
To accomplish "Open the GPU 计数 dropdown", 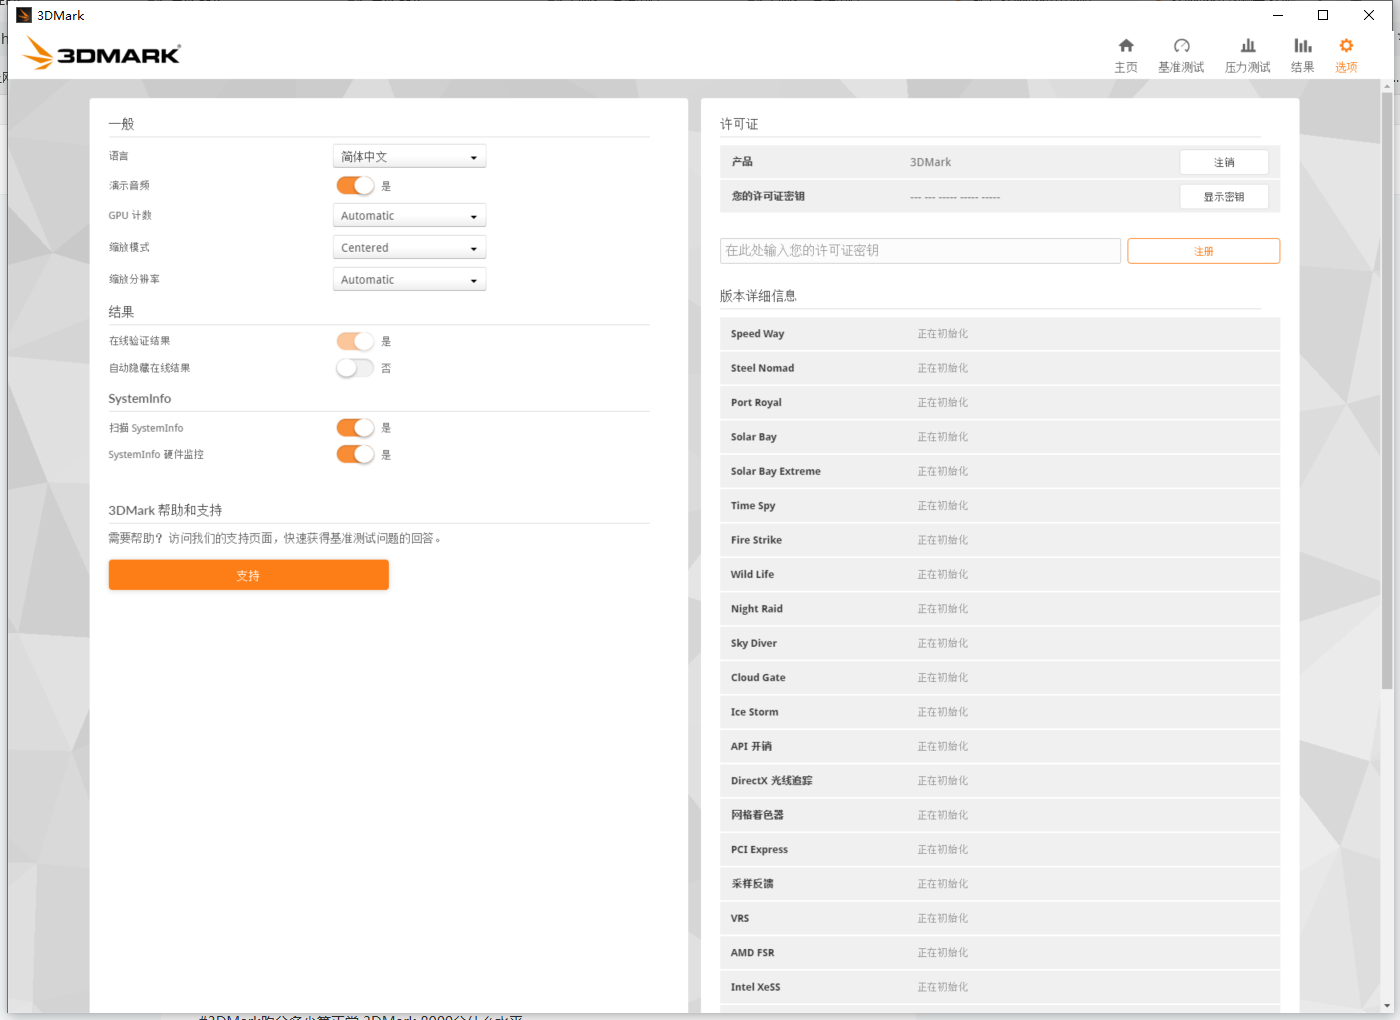I will [409, 216].
